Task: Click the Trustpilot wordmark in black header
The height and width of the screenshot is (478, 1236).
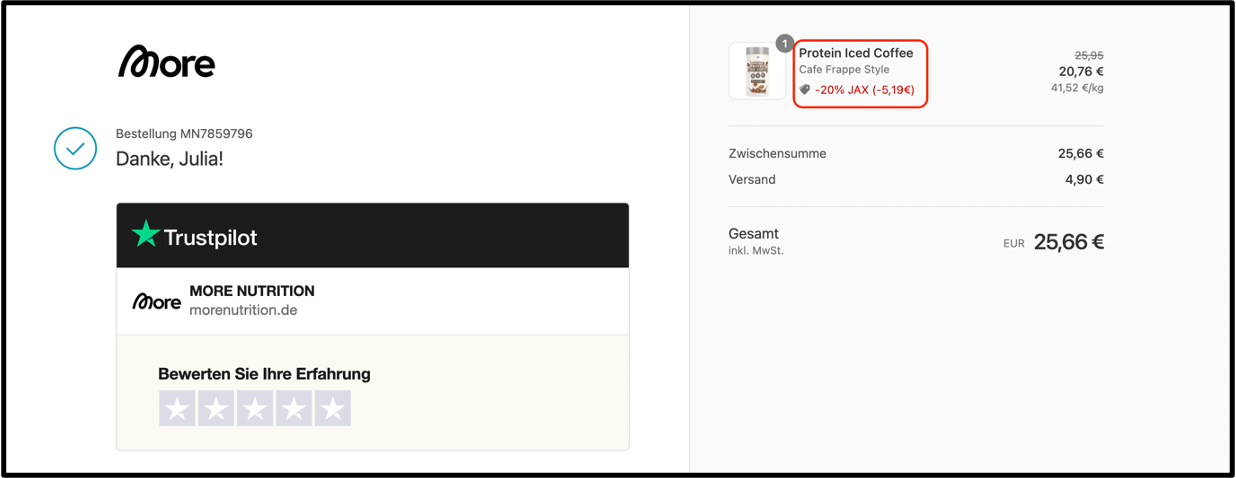Action: click(210, 237)
